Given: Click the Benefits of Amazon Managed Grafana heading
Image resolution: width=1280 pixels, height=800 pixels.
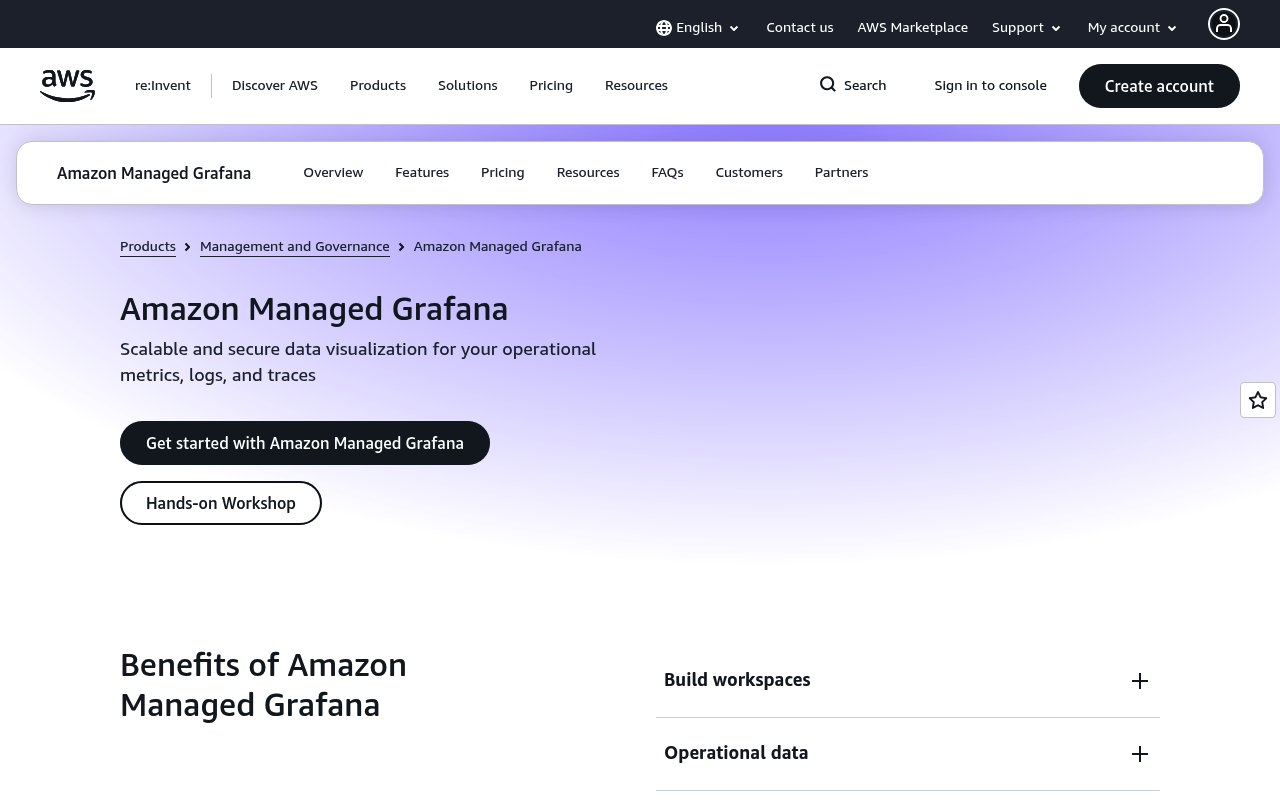Looking at the screenshot, I should point(264,685).
